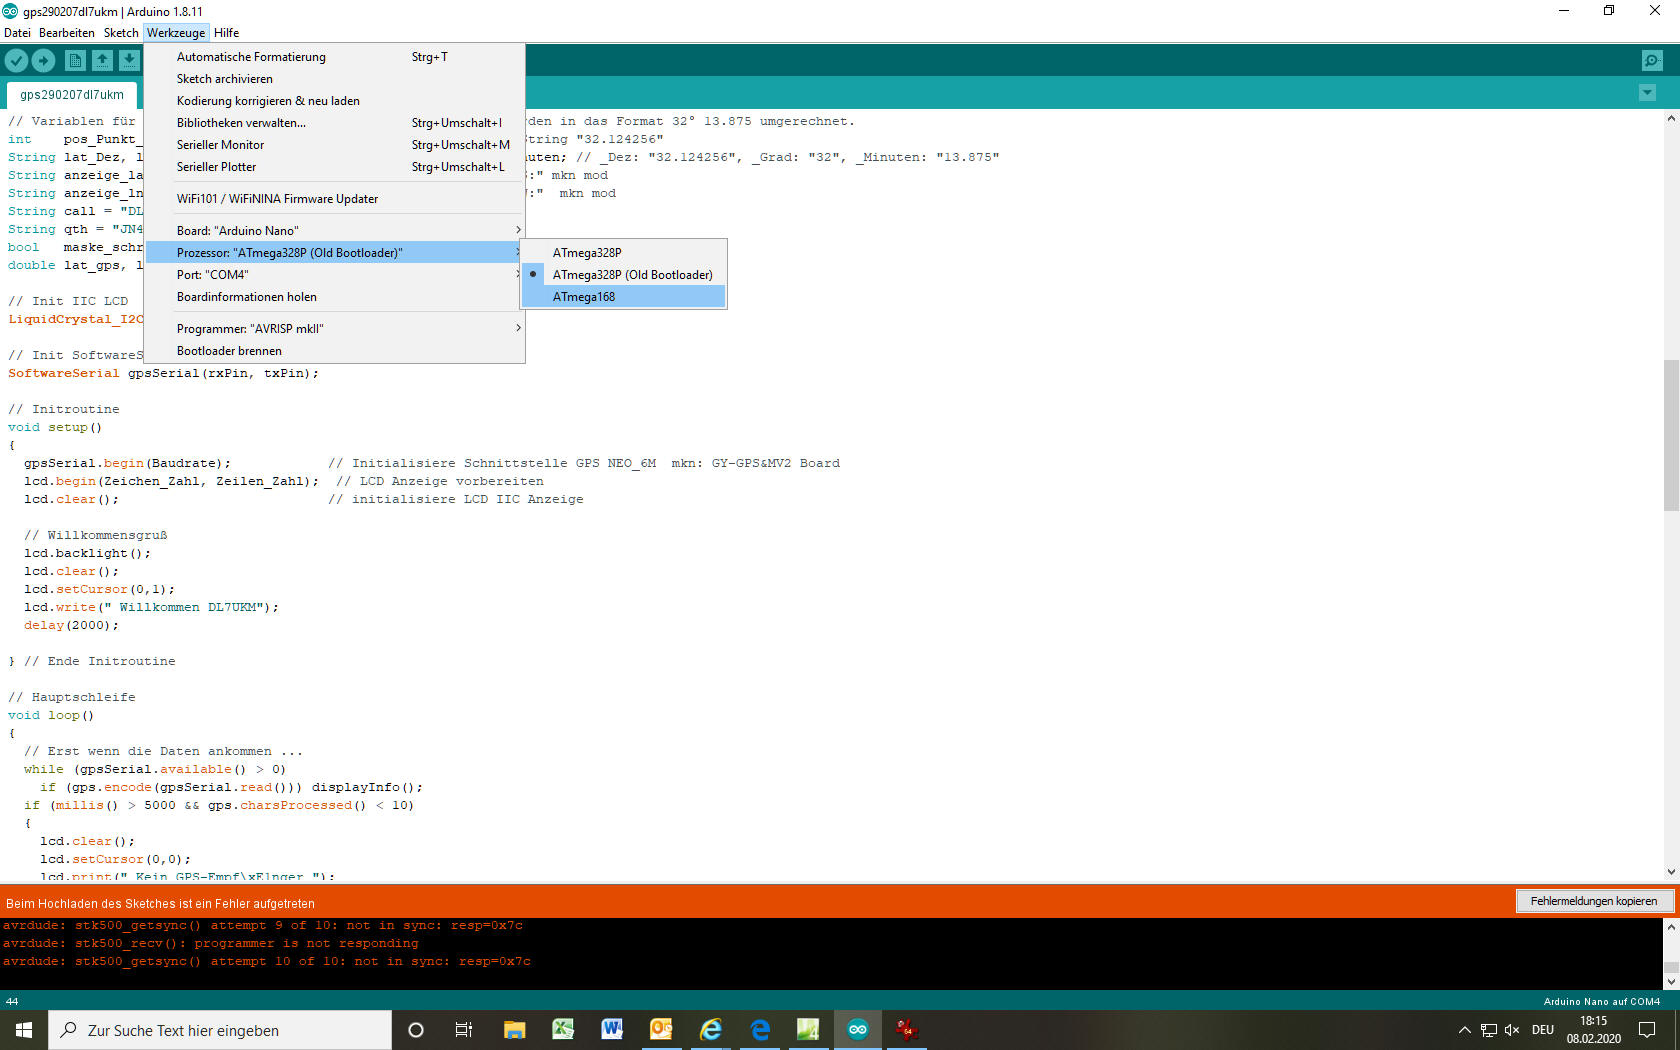Open the tab menu dropdown arrow
Viewport: 1680px width, 1050px height.
click(1647, 93)
